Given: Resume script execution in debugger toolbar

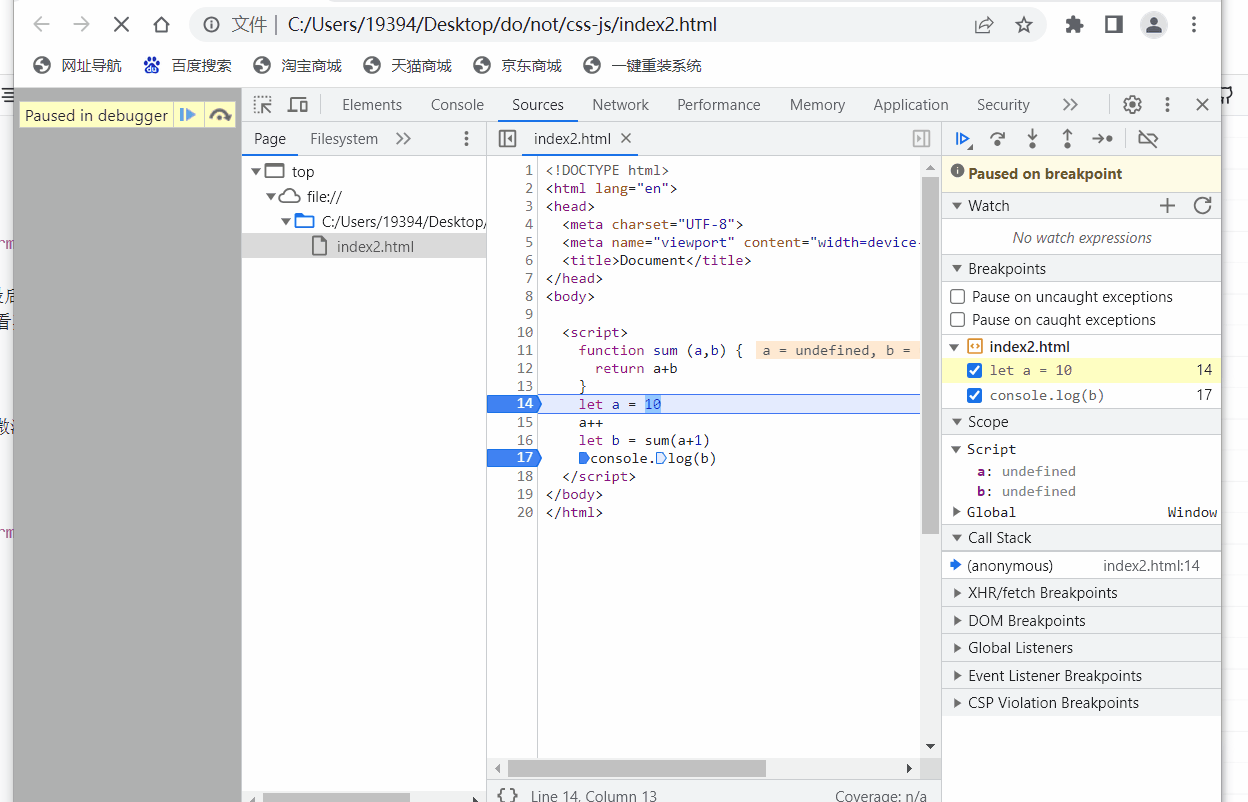Looking at the screenshot, I should click(963, 139).
